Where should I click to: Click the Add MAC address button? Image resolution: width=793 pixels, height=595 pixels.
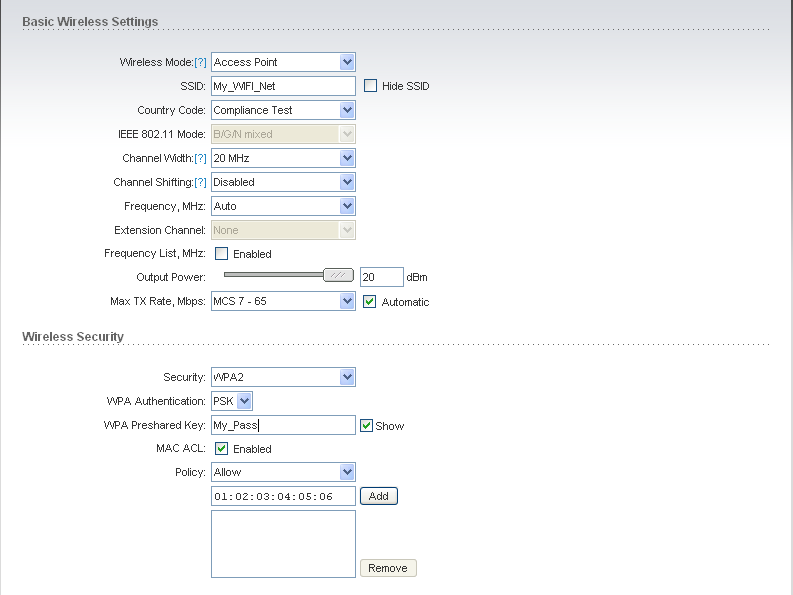coord(379,496)
